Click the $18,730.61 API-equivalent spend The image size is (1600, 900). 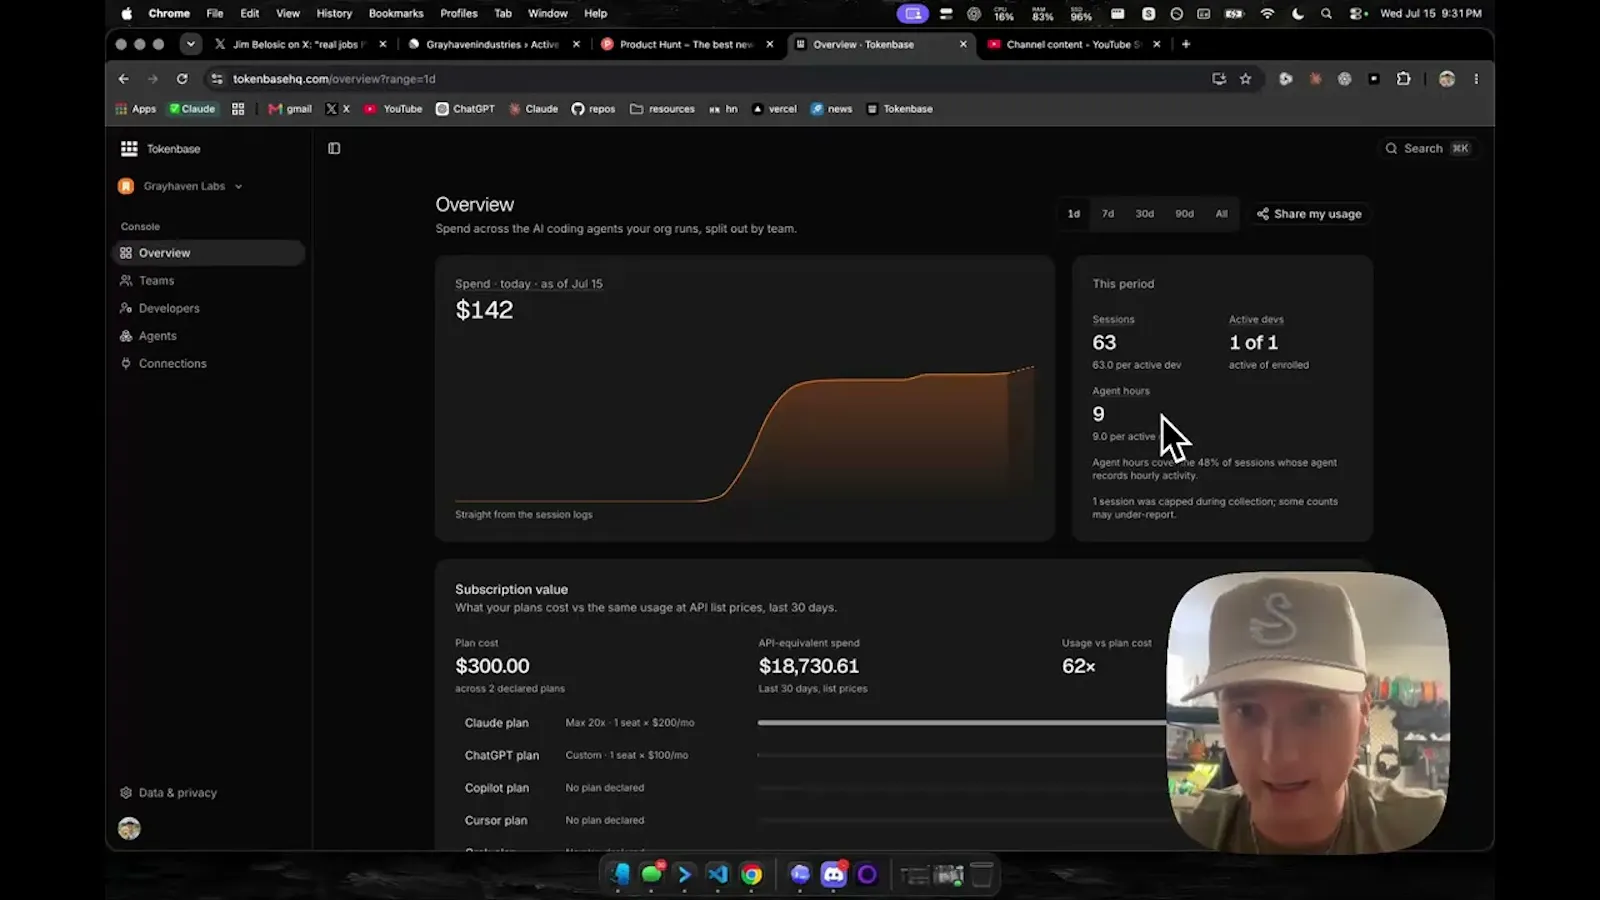[808, 666]
